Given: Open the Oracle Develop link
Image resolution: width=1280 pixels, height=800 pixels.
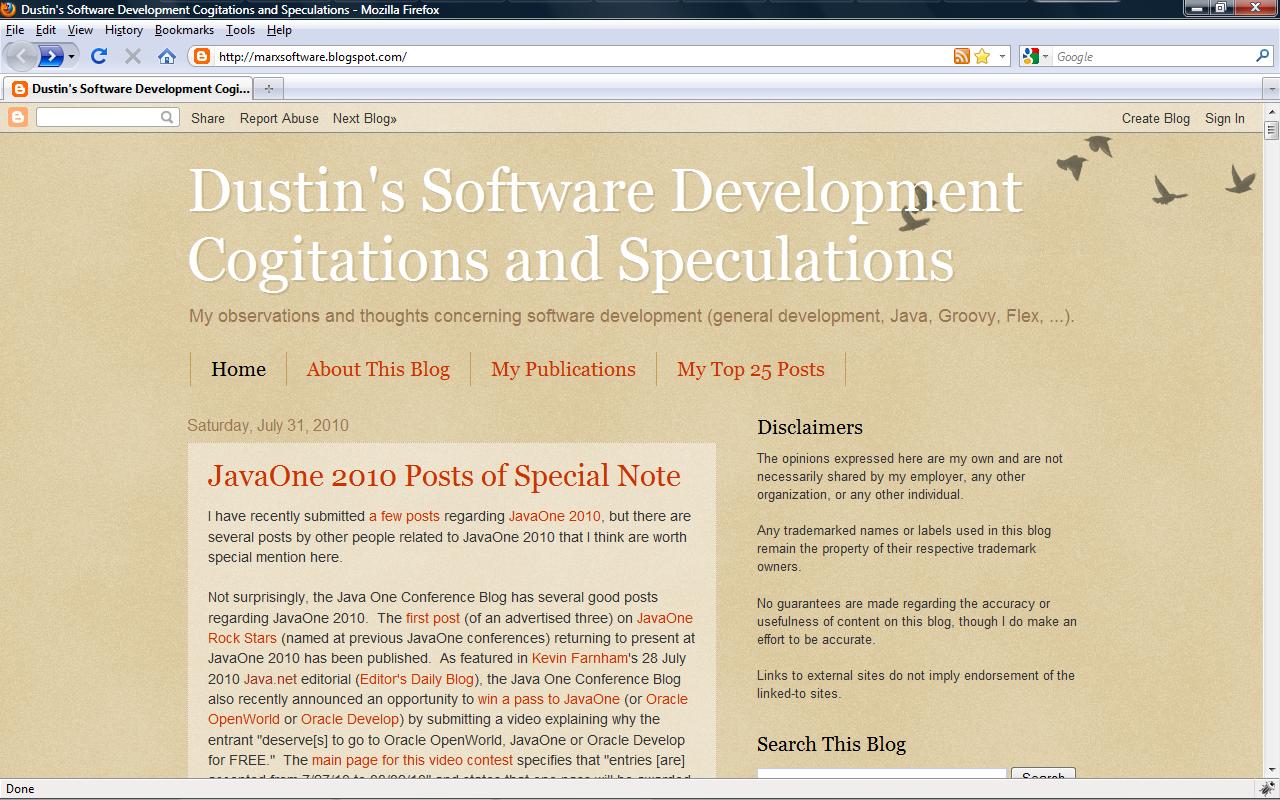Looking at the screenshot, I should 350,719.
